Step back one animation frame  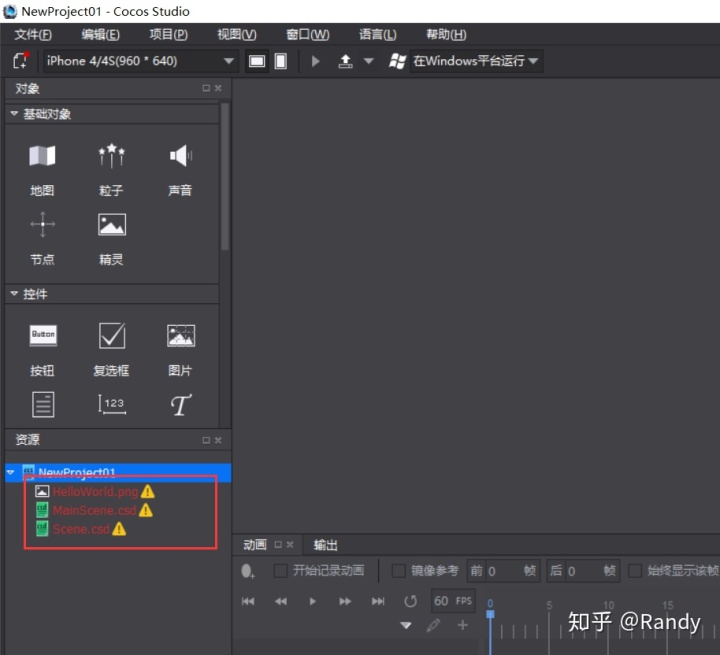coord(281,601)
